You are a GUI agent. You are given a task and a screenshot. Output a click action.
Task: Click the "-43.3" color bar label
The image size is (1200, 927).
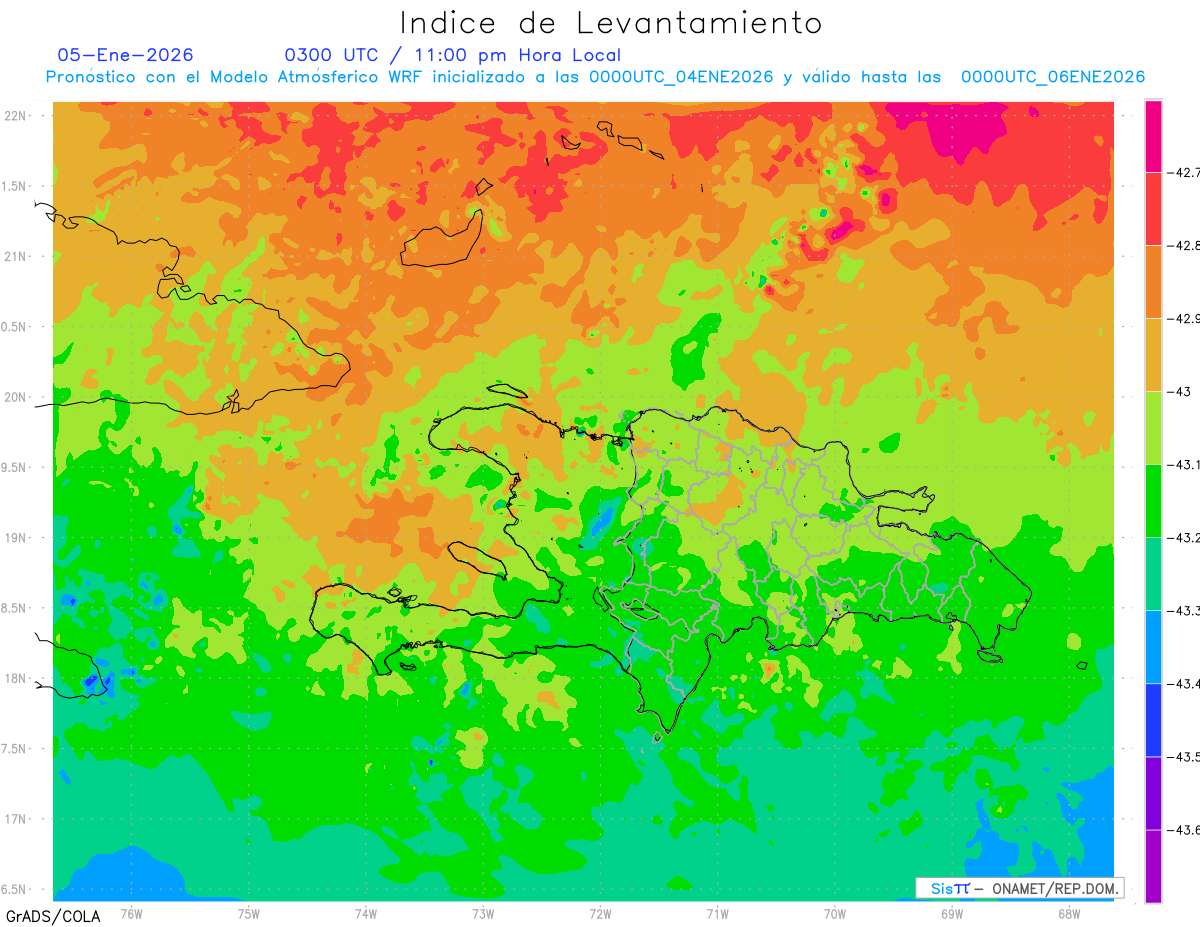(1186, 611)
